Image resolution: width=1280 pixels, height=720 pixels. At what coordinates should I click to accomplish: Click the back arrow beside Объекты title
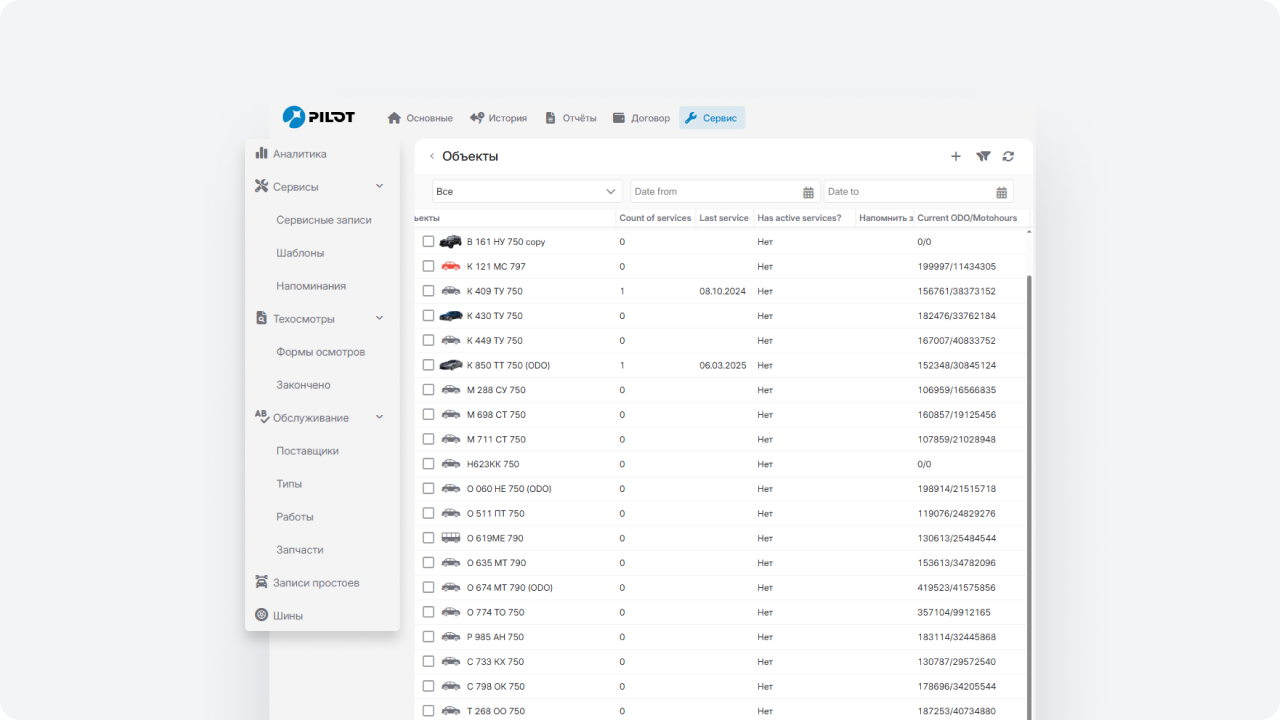point(432,156)
